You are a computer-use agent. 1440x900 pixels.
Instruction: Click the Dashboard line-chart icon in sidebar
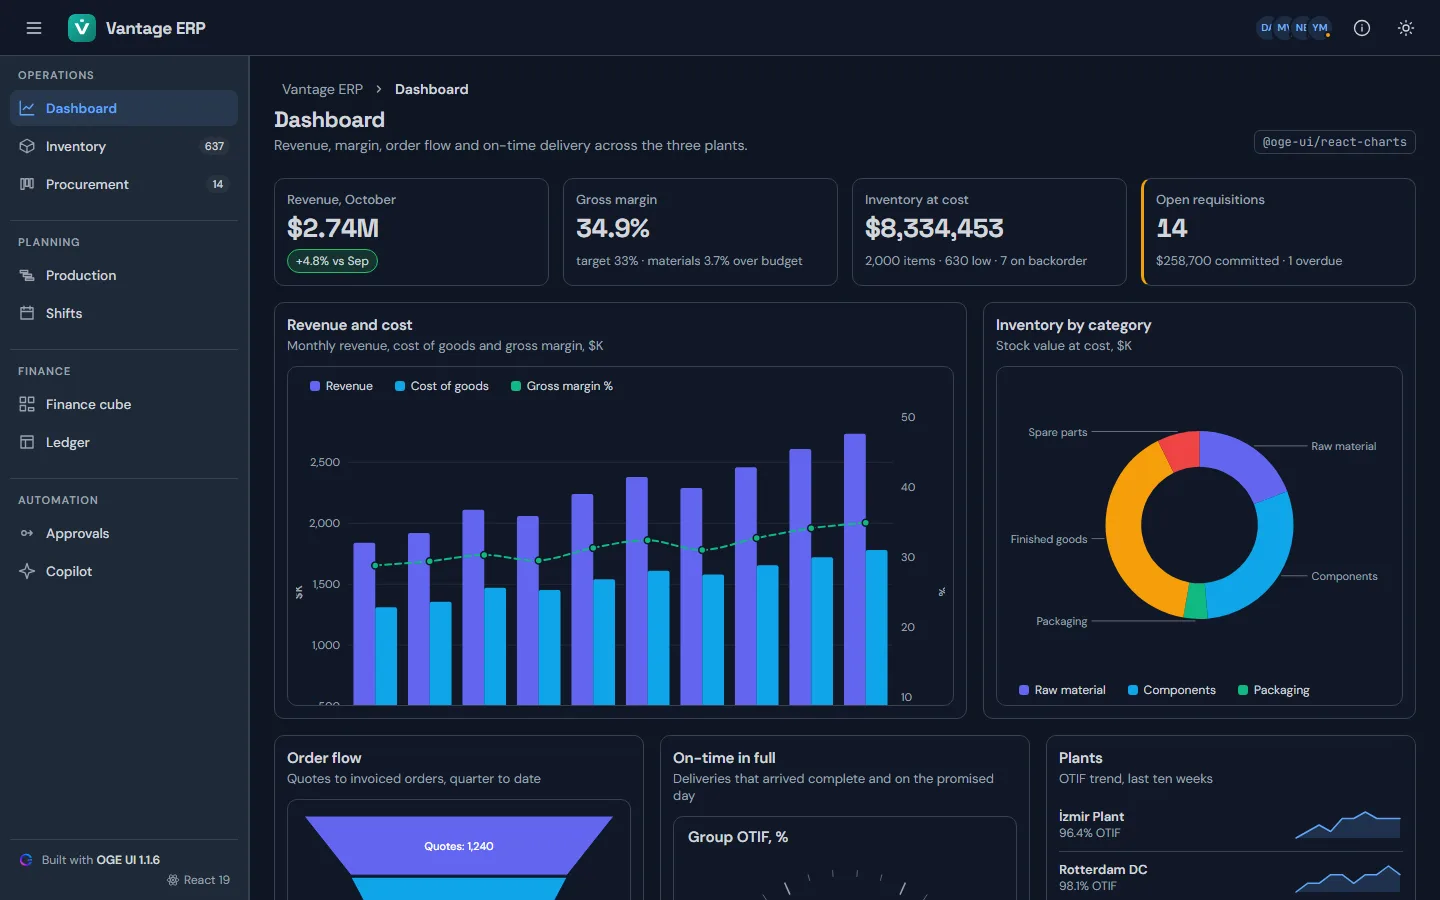tap(27, 108)
